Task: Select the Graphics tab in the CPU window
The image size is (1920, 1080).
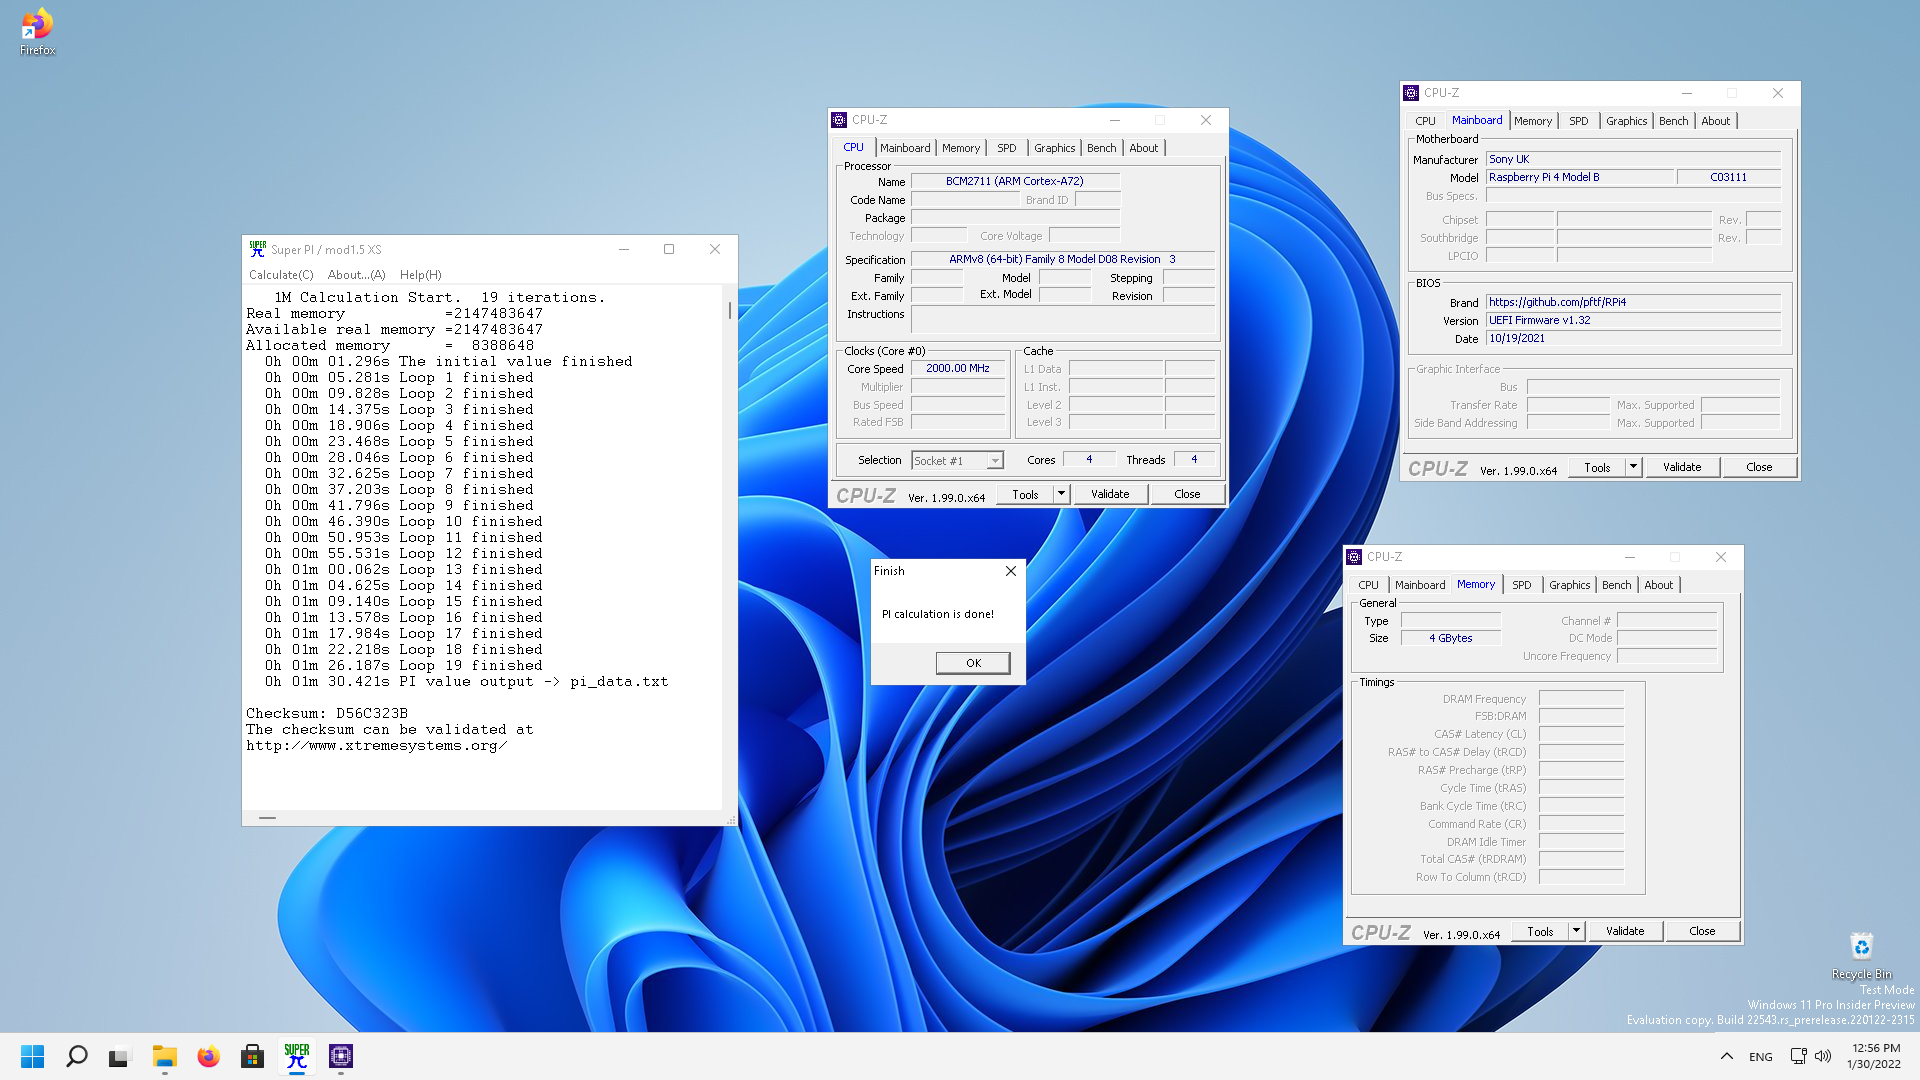Action: (1054, 148)
